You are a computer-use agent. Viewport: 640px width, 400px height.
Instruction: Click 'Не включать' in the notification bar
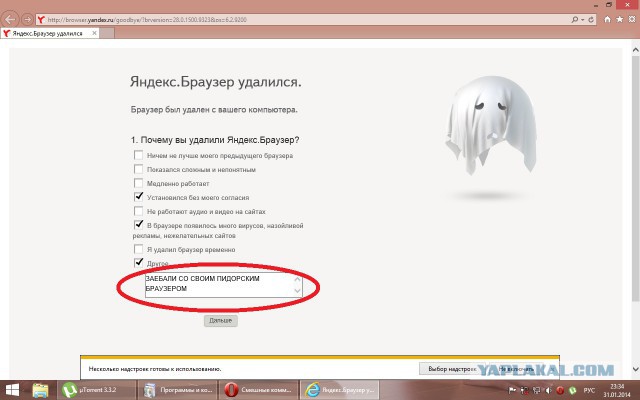click(516, 369)
